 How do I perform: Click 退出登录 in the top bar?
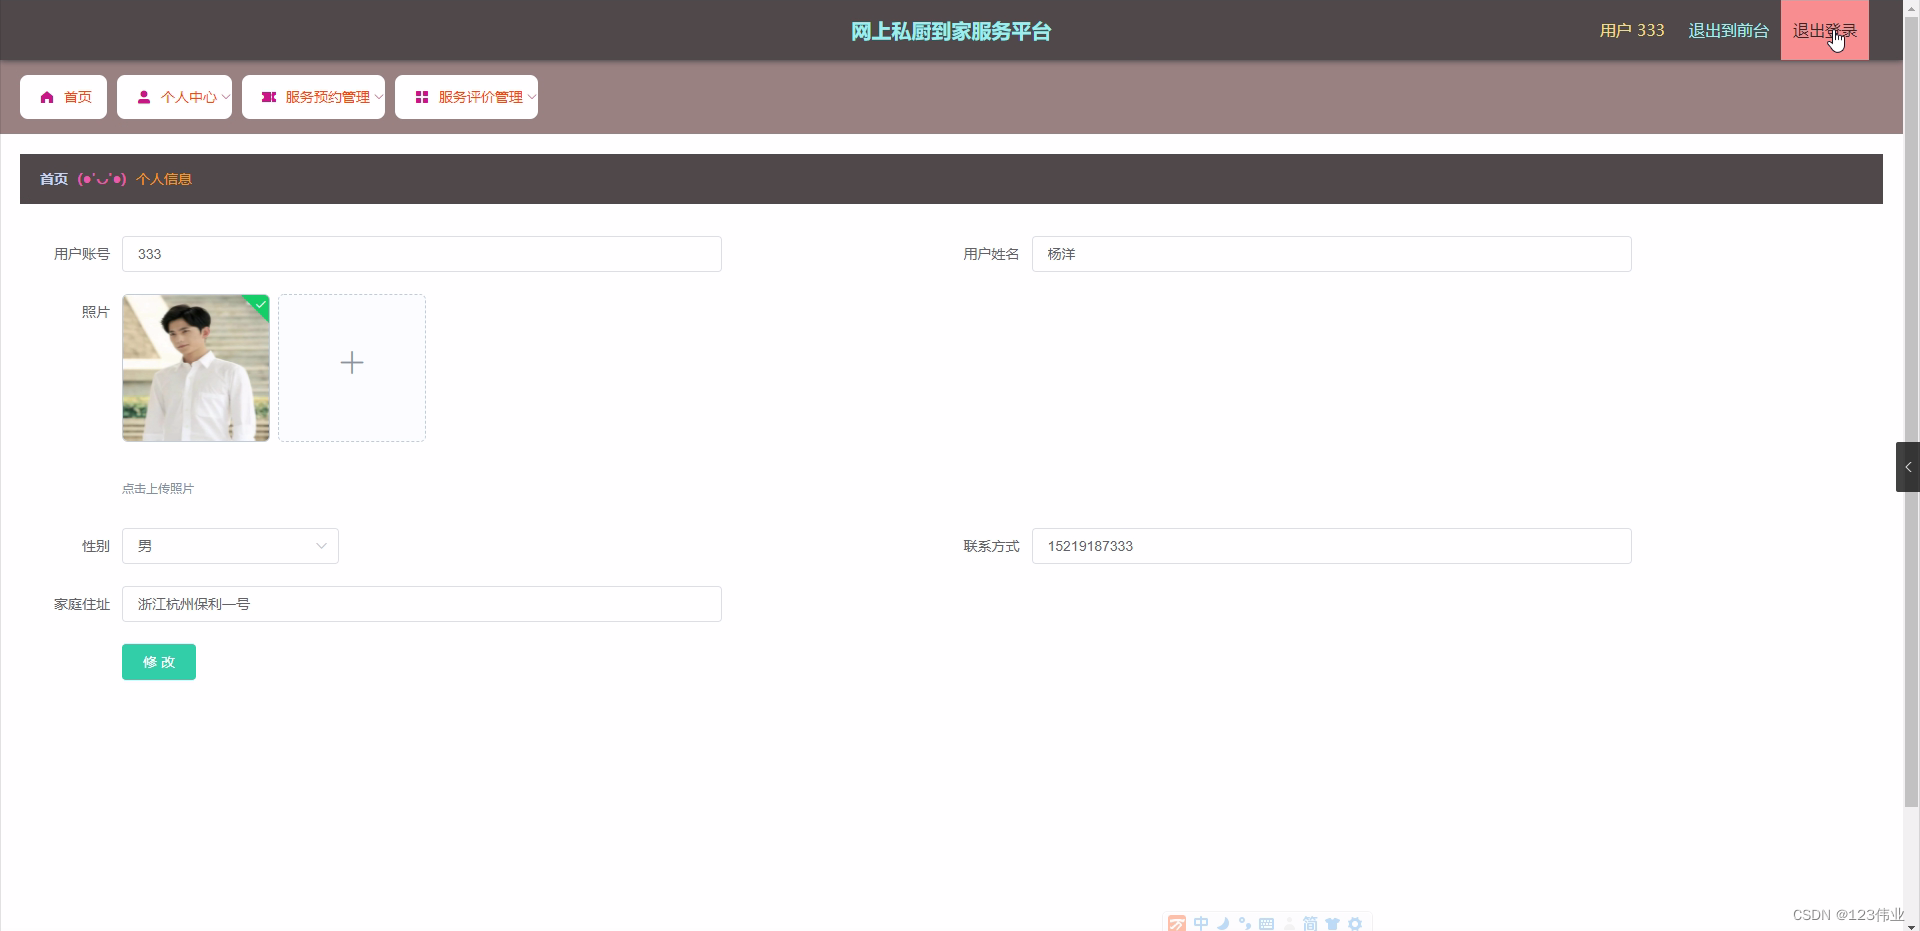1824,30
